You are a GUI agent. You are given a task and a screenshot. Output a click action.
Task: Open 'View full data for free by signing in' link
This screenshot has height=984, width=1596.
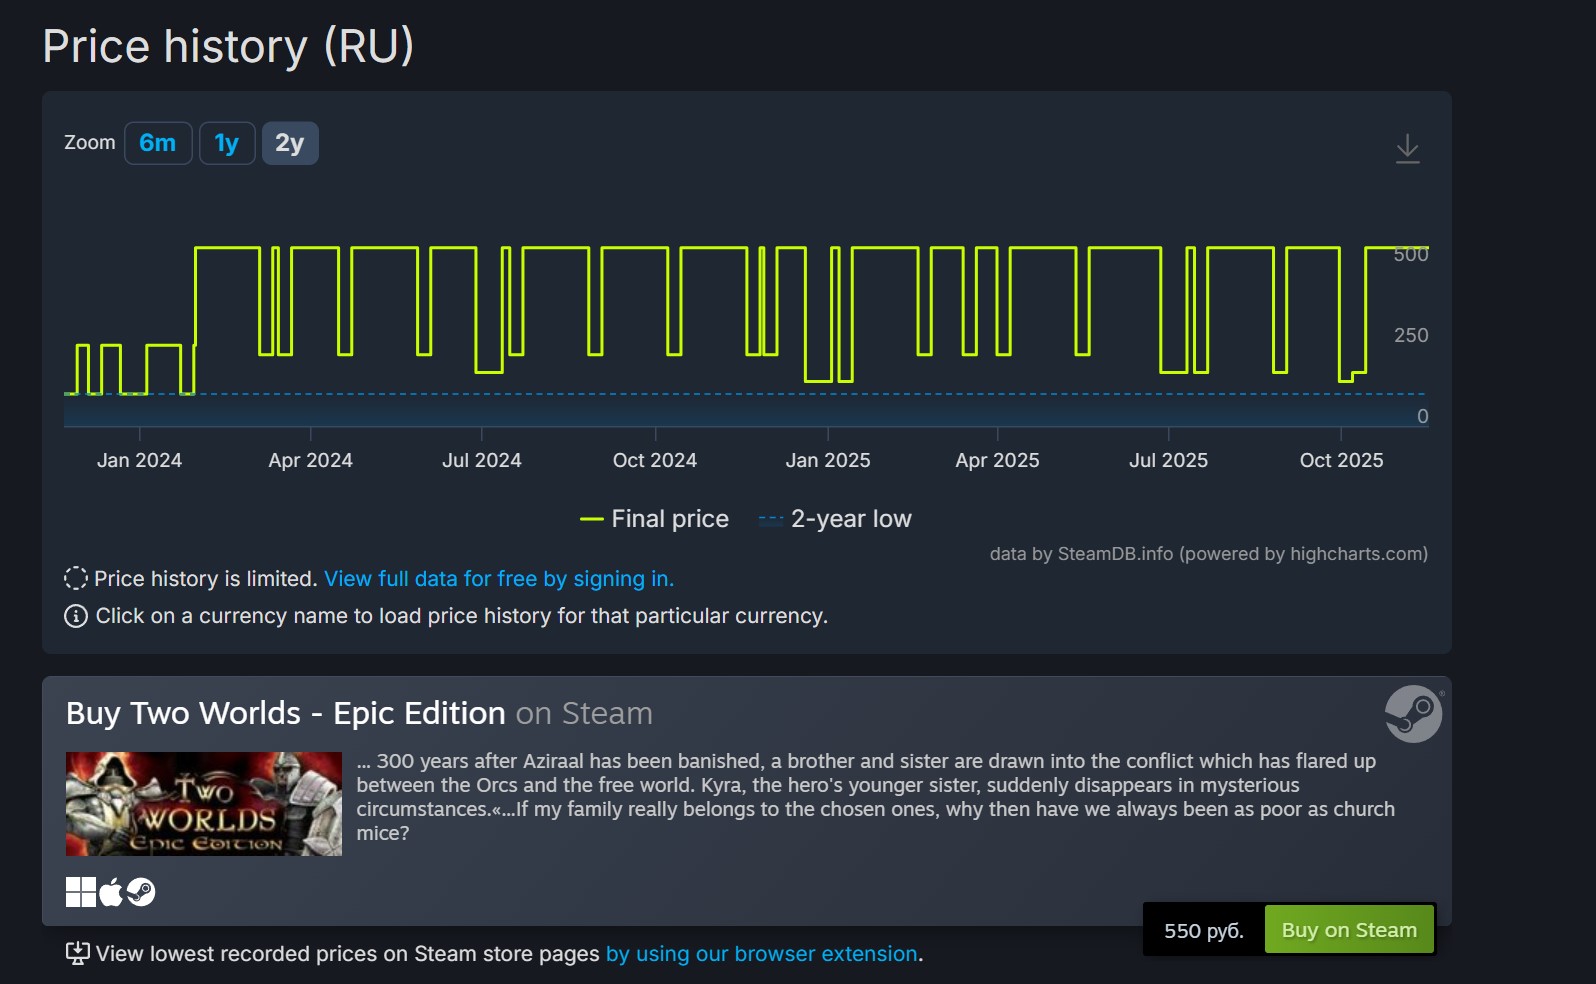pyautogui.click(x=499, y=579)
